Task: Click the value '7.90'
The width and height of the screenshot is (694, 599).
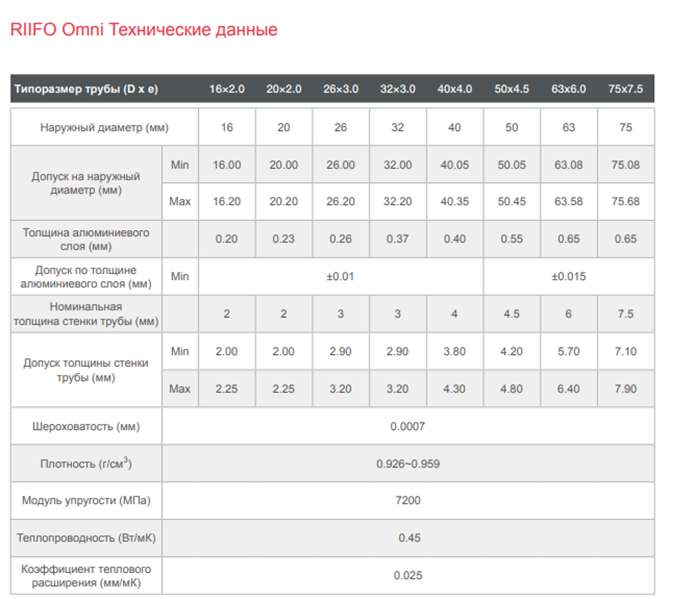Action: pyautogui.click(x=625, y=389)
